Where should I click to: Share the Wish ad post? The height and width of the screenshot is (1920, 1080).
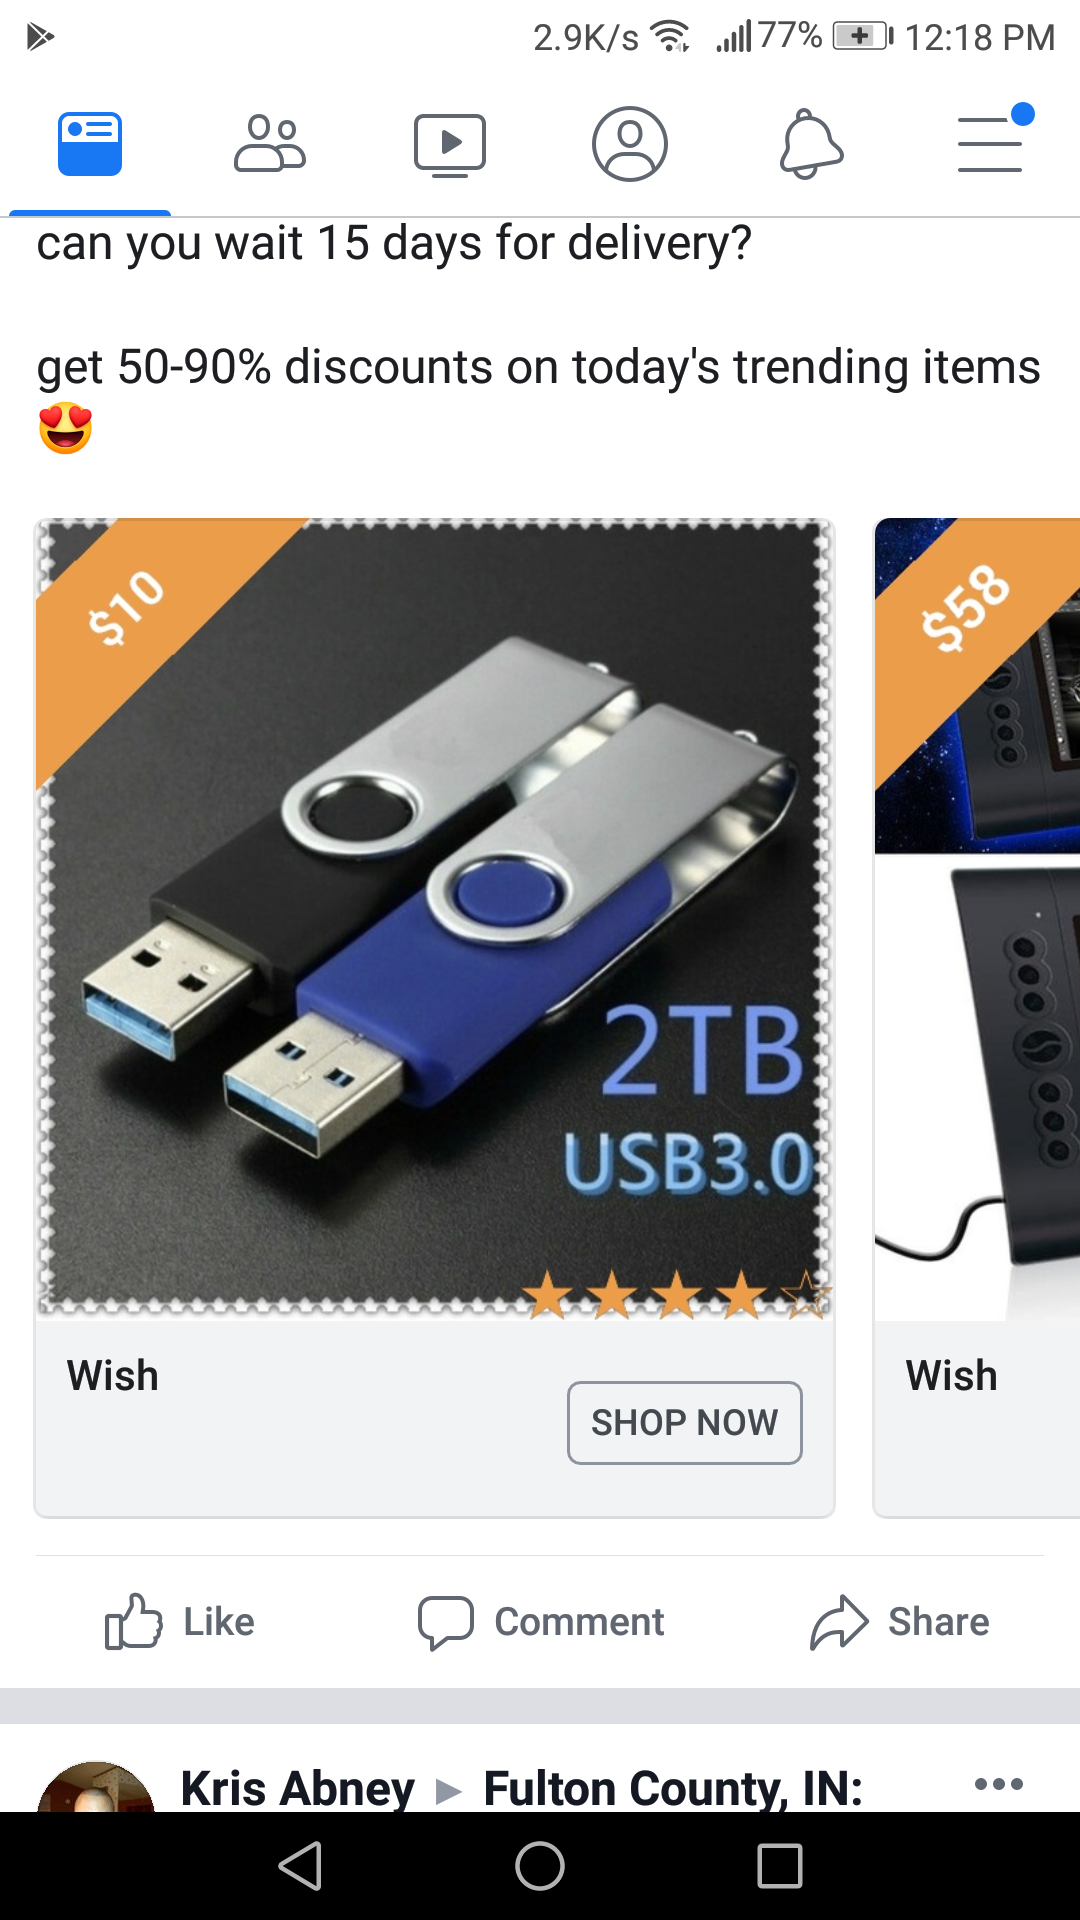(899, 1621)
